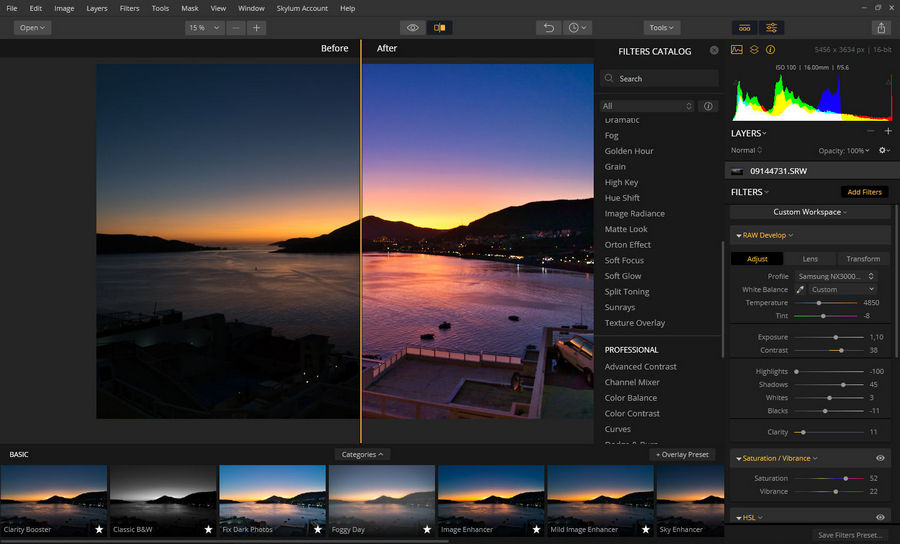Open the All filter category dropdown
The image size is (900, 544).
(x=647, y=106)
